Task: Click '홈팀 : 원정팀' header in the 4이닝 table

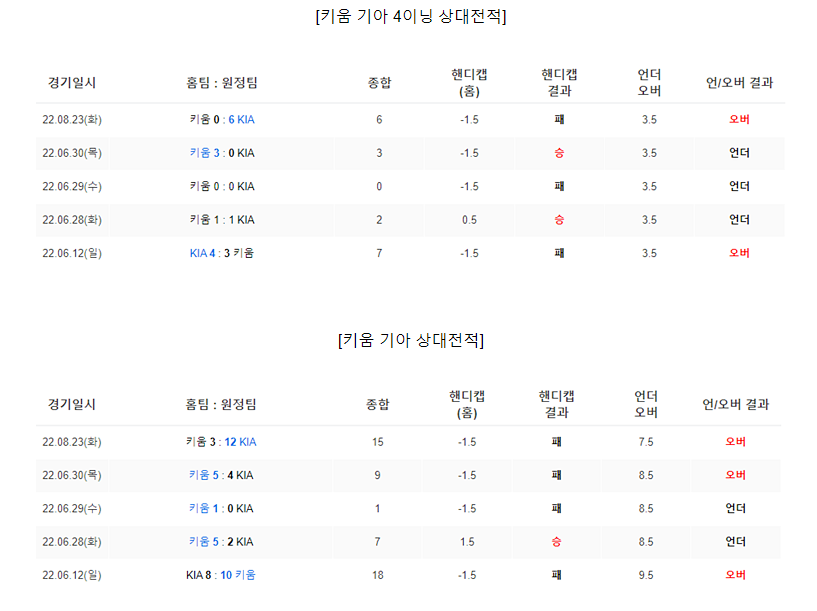Action: (x=222, y=82)
